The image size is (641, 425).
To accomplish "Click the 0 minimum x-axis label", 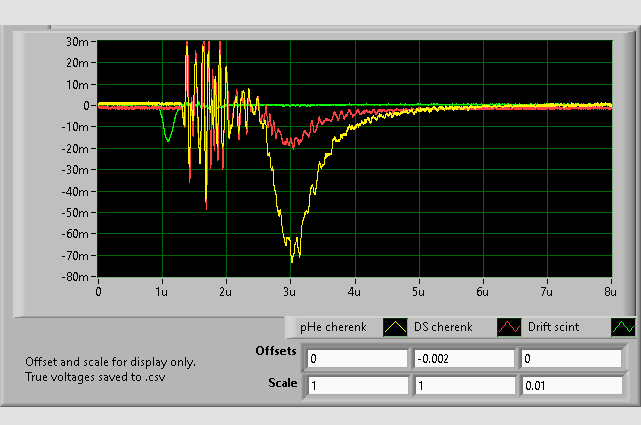I will click(x=98, y=291).
